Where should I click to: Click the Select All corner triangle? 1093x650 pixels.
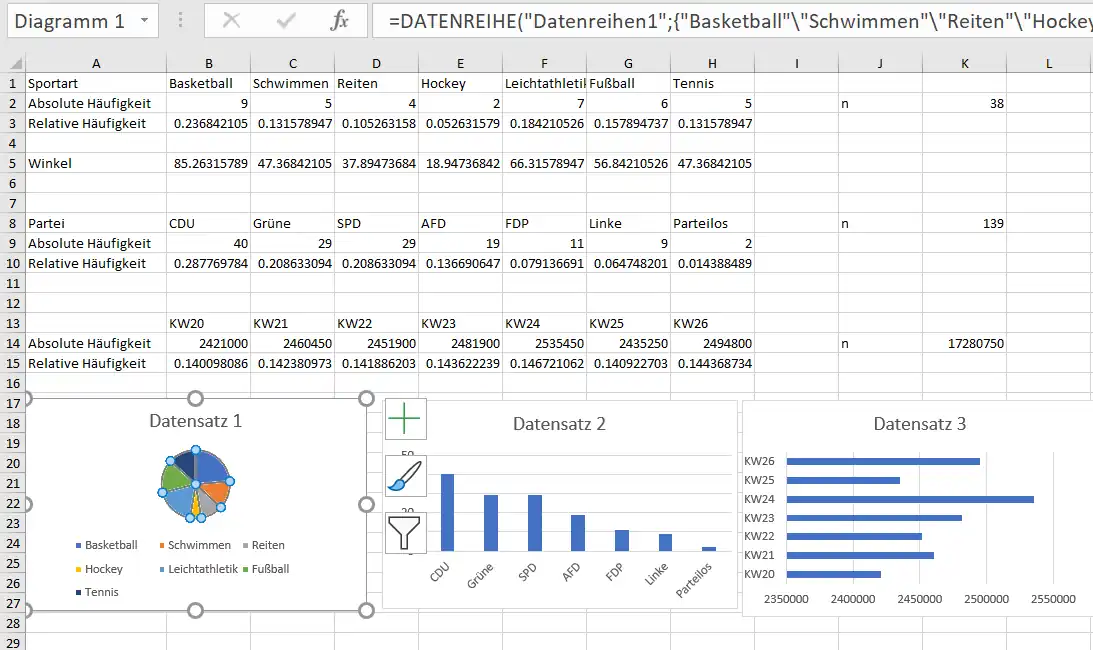[12, 64]
